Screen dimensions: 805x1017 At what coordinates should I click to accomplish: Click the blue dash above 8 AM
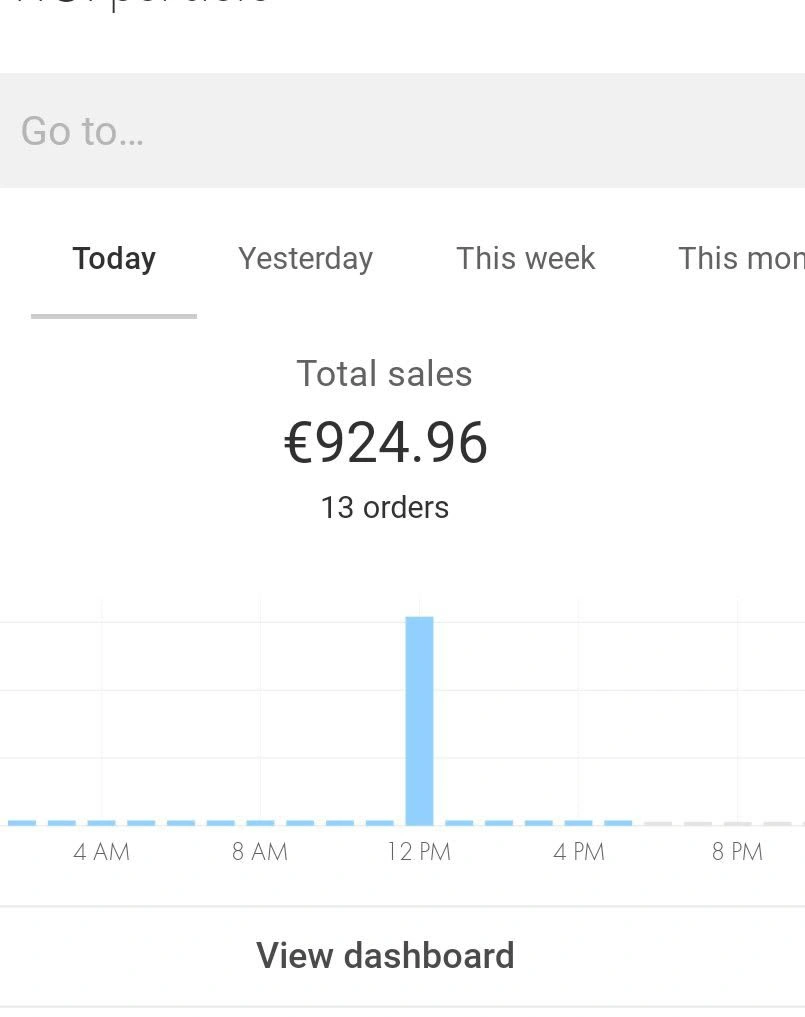[x=260, y=823]
